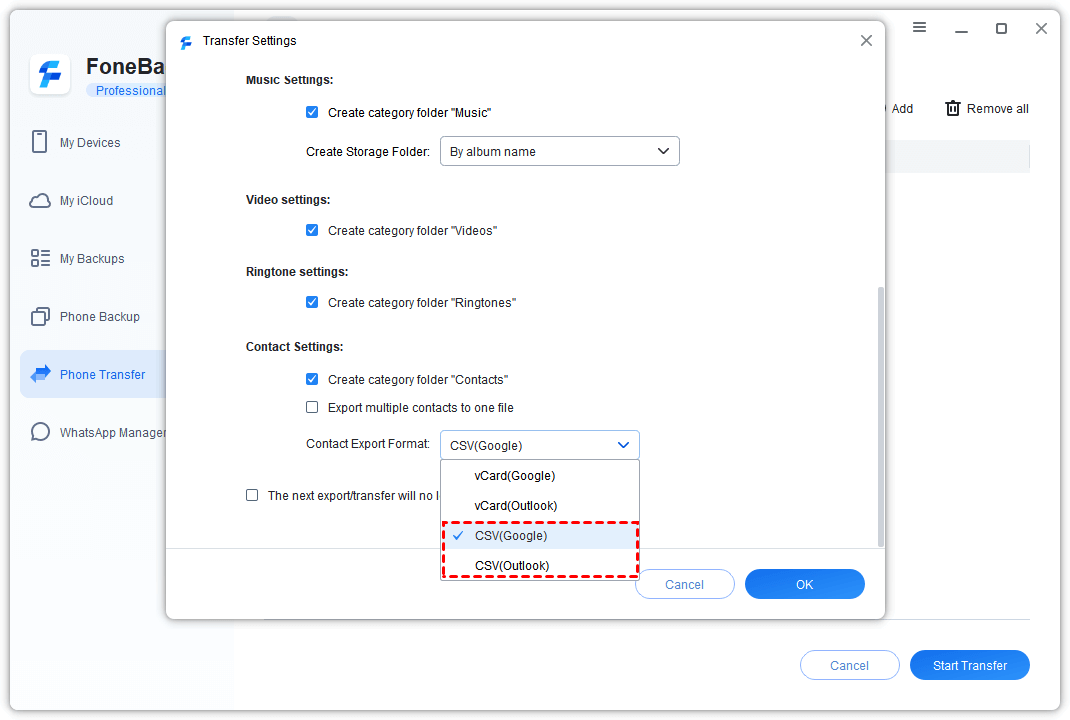Open the By album name dropdown
Viewport: 1070px width, 720px height.
(559, 151)
